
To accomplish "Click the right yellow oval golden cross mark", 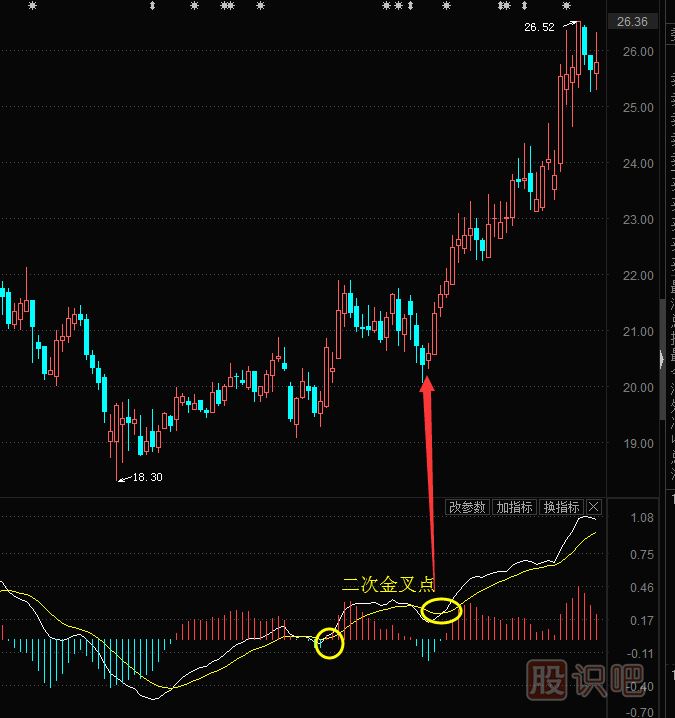I will pyautogui.click(x=441, y=610).
